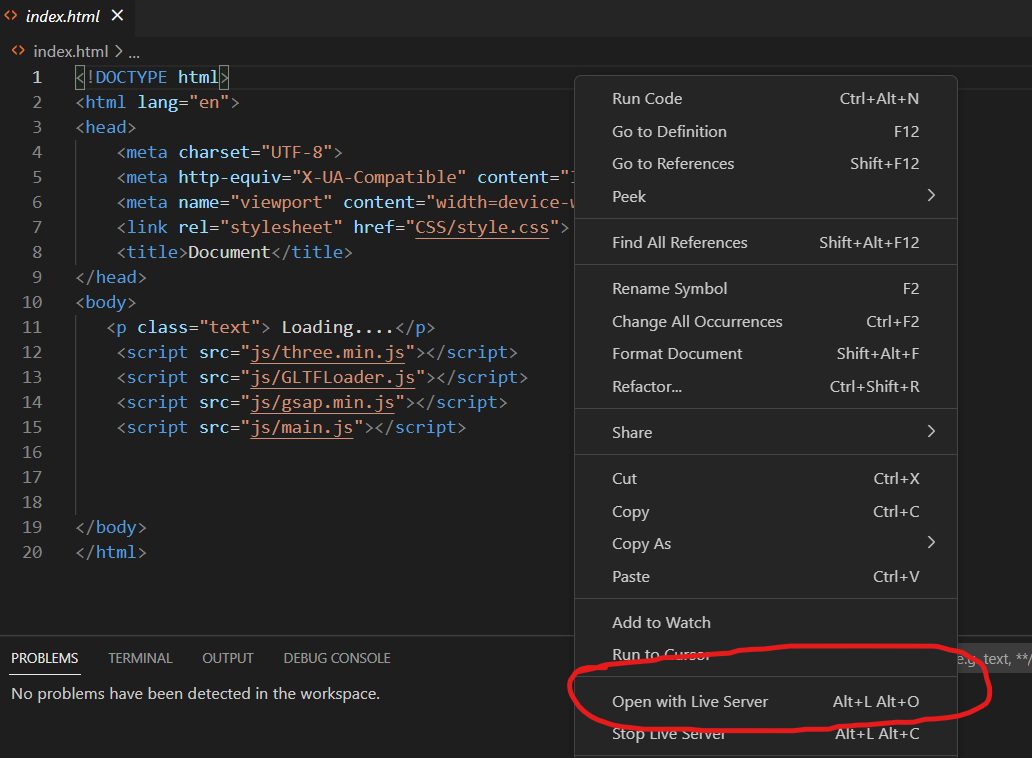
Task: Select Change All Occurrences
Action: tap(765, 322)
